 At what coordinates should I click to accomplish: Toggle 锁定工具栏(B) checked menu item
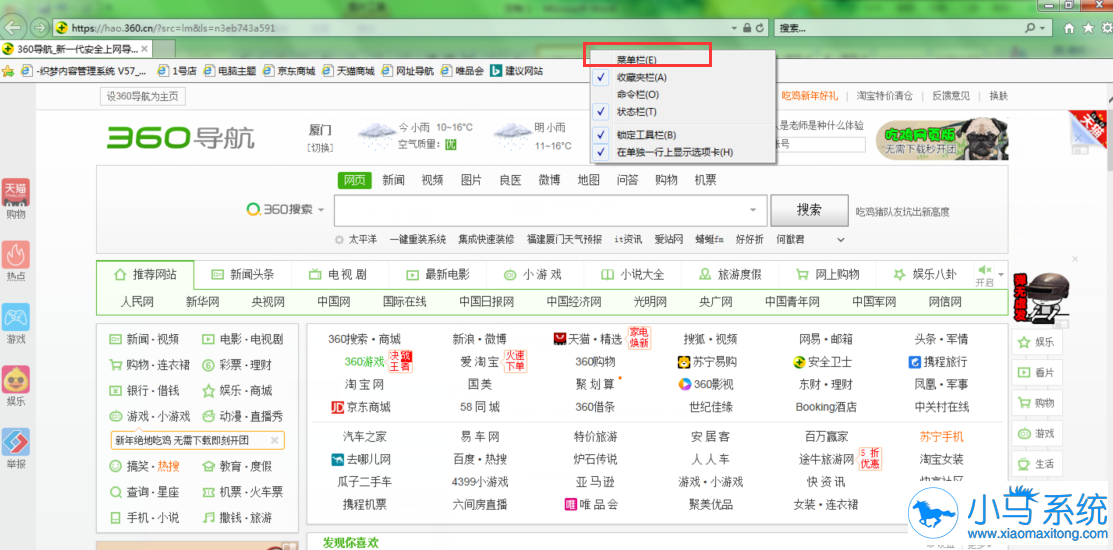click(682, 135)
